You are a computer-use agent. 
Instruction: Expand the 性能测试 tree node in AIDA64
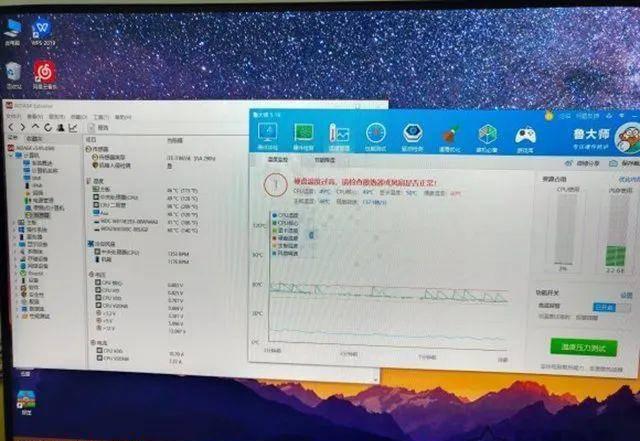coord(19,316)
